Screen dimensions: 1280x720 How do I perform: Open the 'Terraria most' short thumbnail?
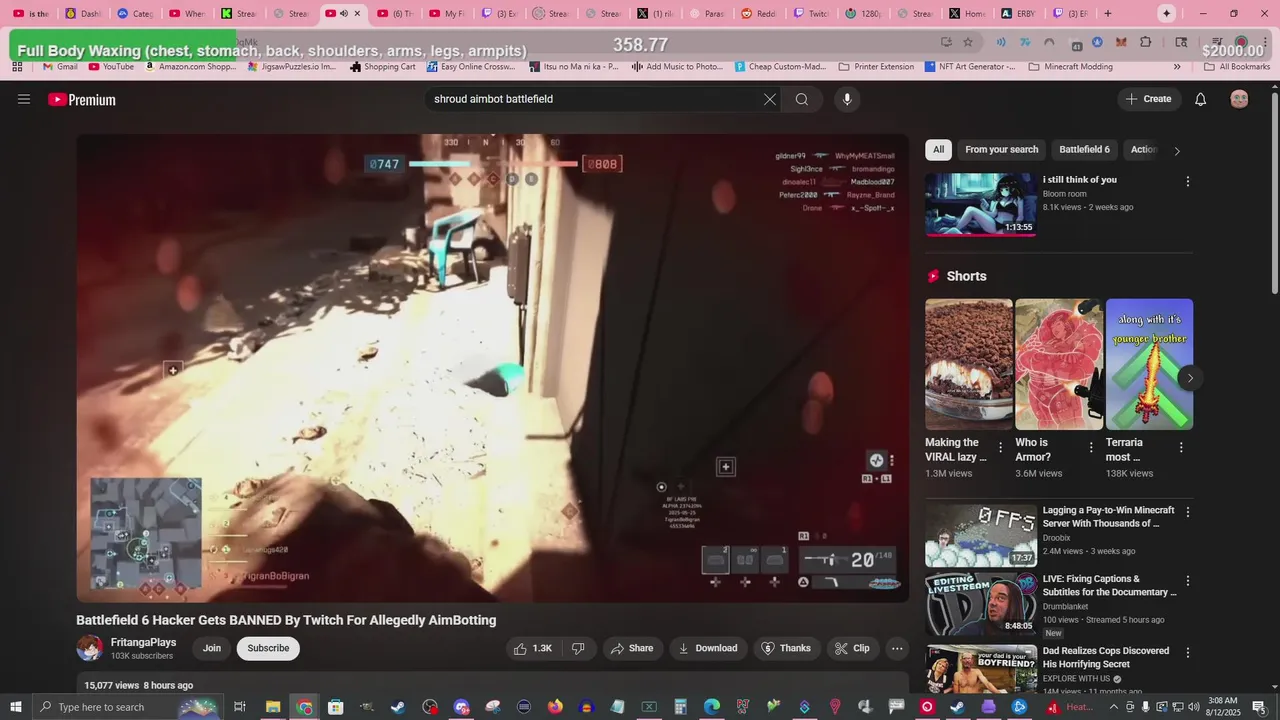pos(1149,364)
